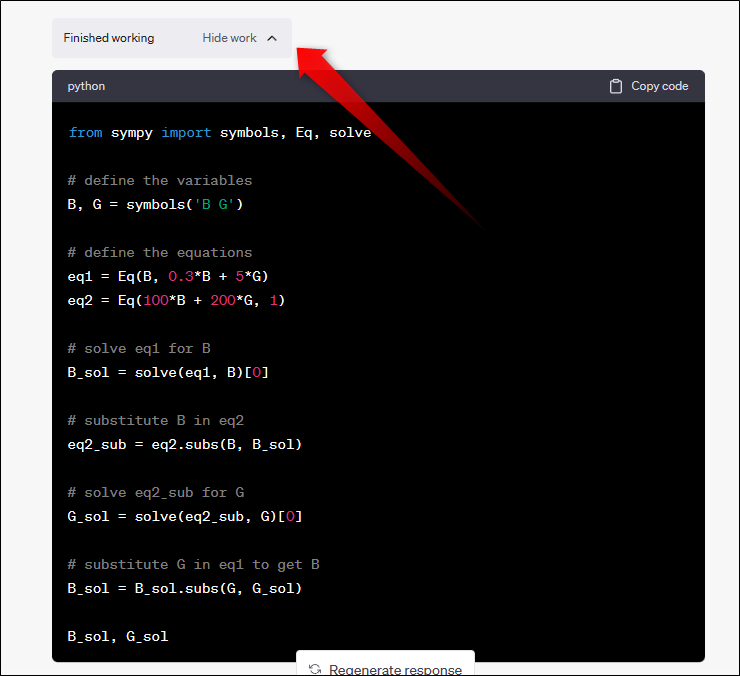This screenshot has height=676, width=740.
Task: Click the Hide work label
Action: pos(229,38)
